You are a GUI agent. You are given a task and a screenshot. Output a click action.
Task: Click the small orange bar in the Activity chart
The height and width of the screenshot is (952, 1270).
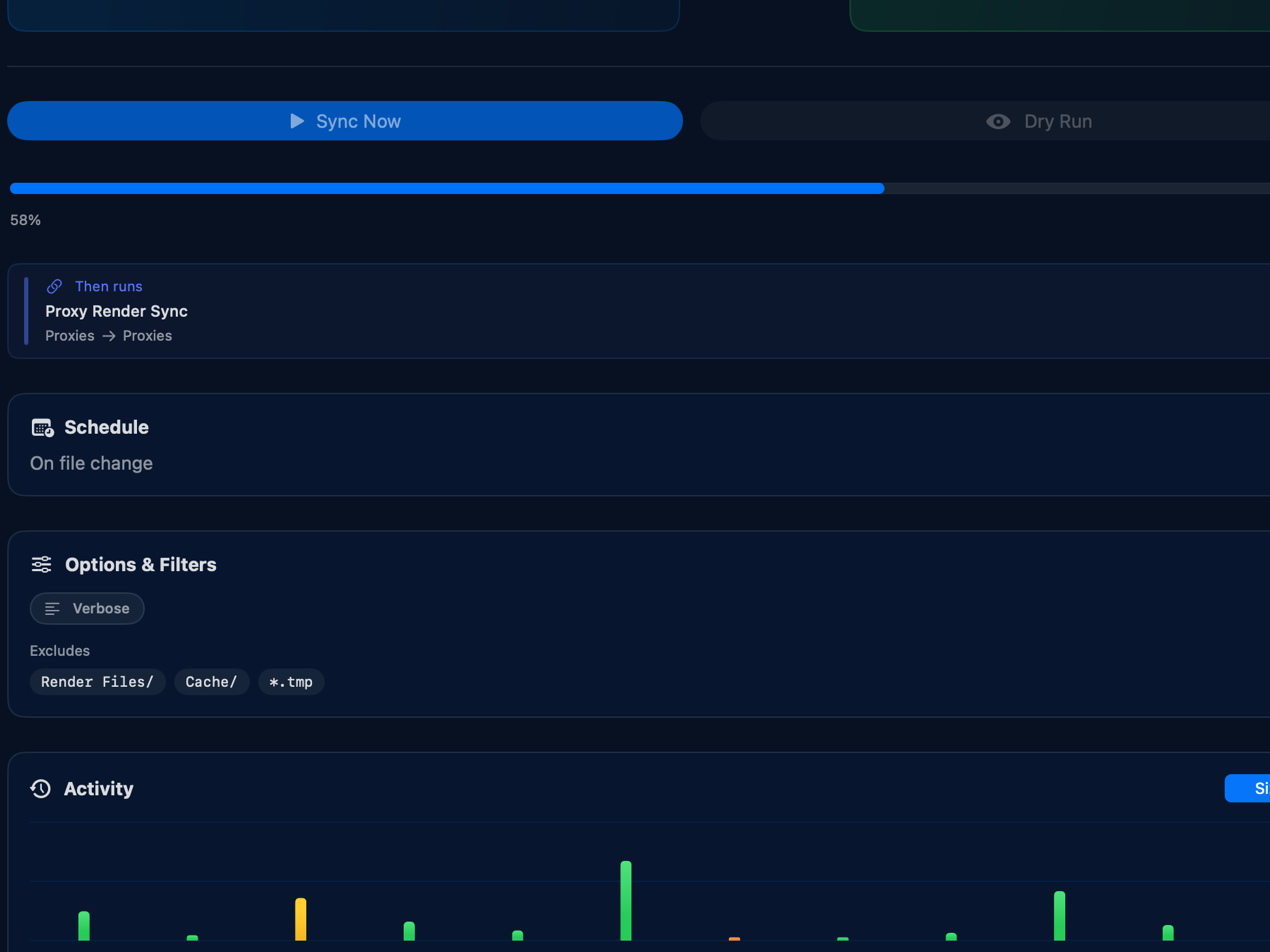[x=734, y=939]
